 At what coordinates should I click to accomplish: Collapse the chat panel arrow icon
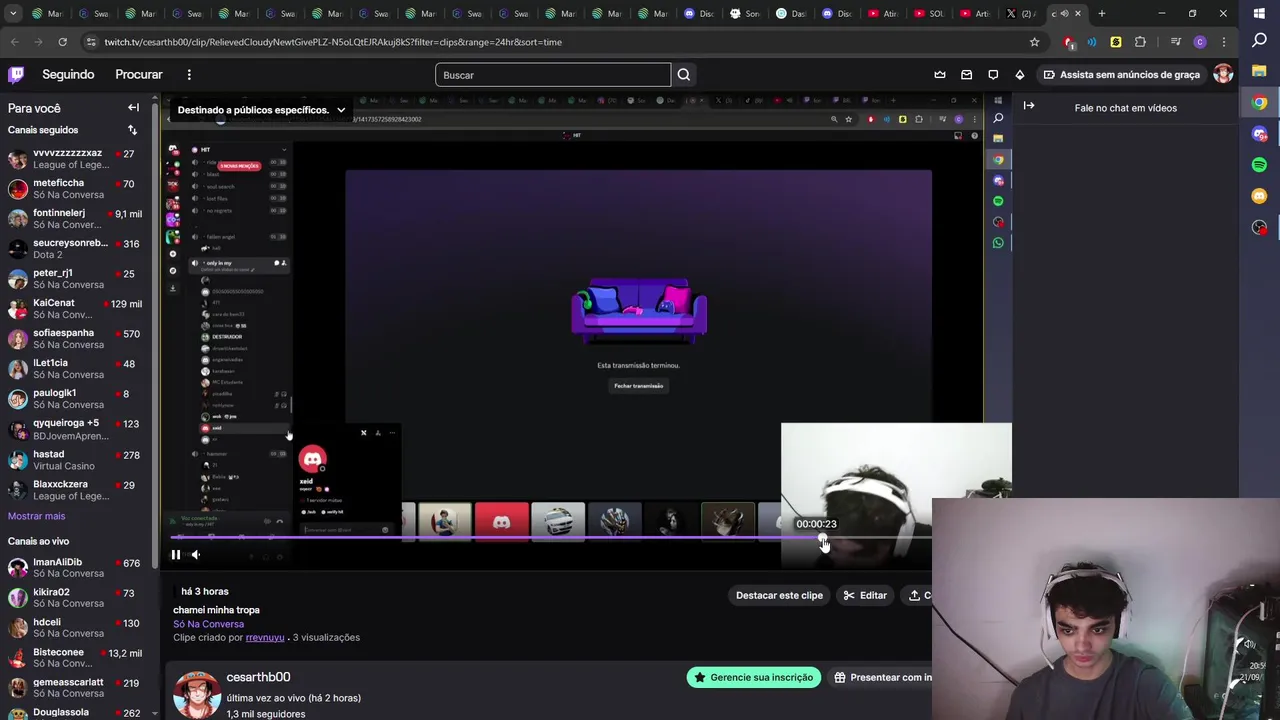[x=1029, y=106]
